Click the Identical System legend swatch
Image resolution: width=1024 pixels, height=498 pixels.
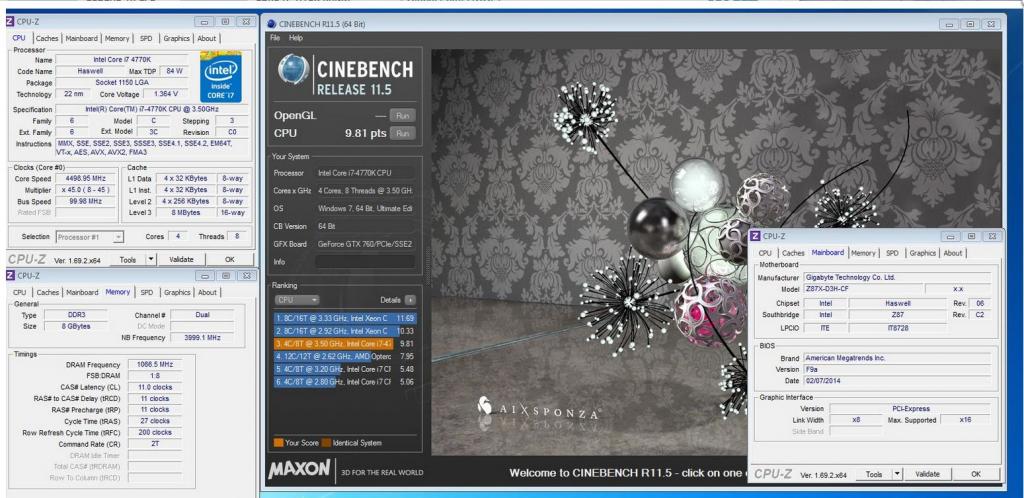(x=326, y=443)
